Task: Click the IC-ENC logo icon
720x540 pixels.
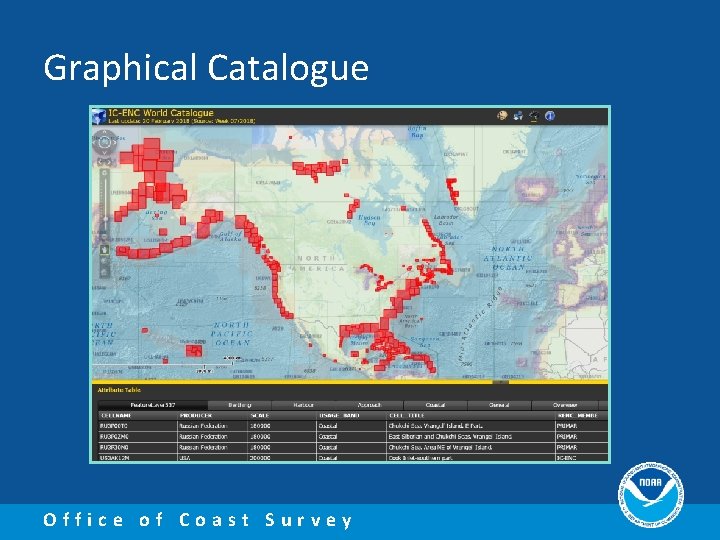Action: (99, 116)
